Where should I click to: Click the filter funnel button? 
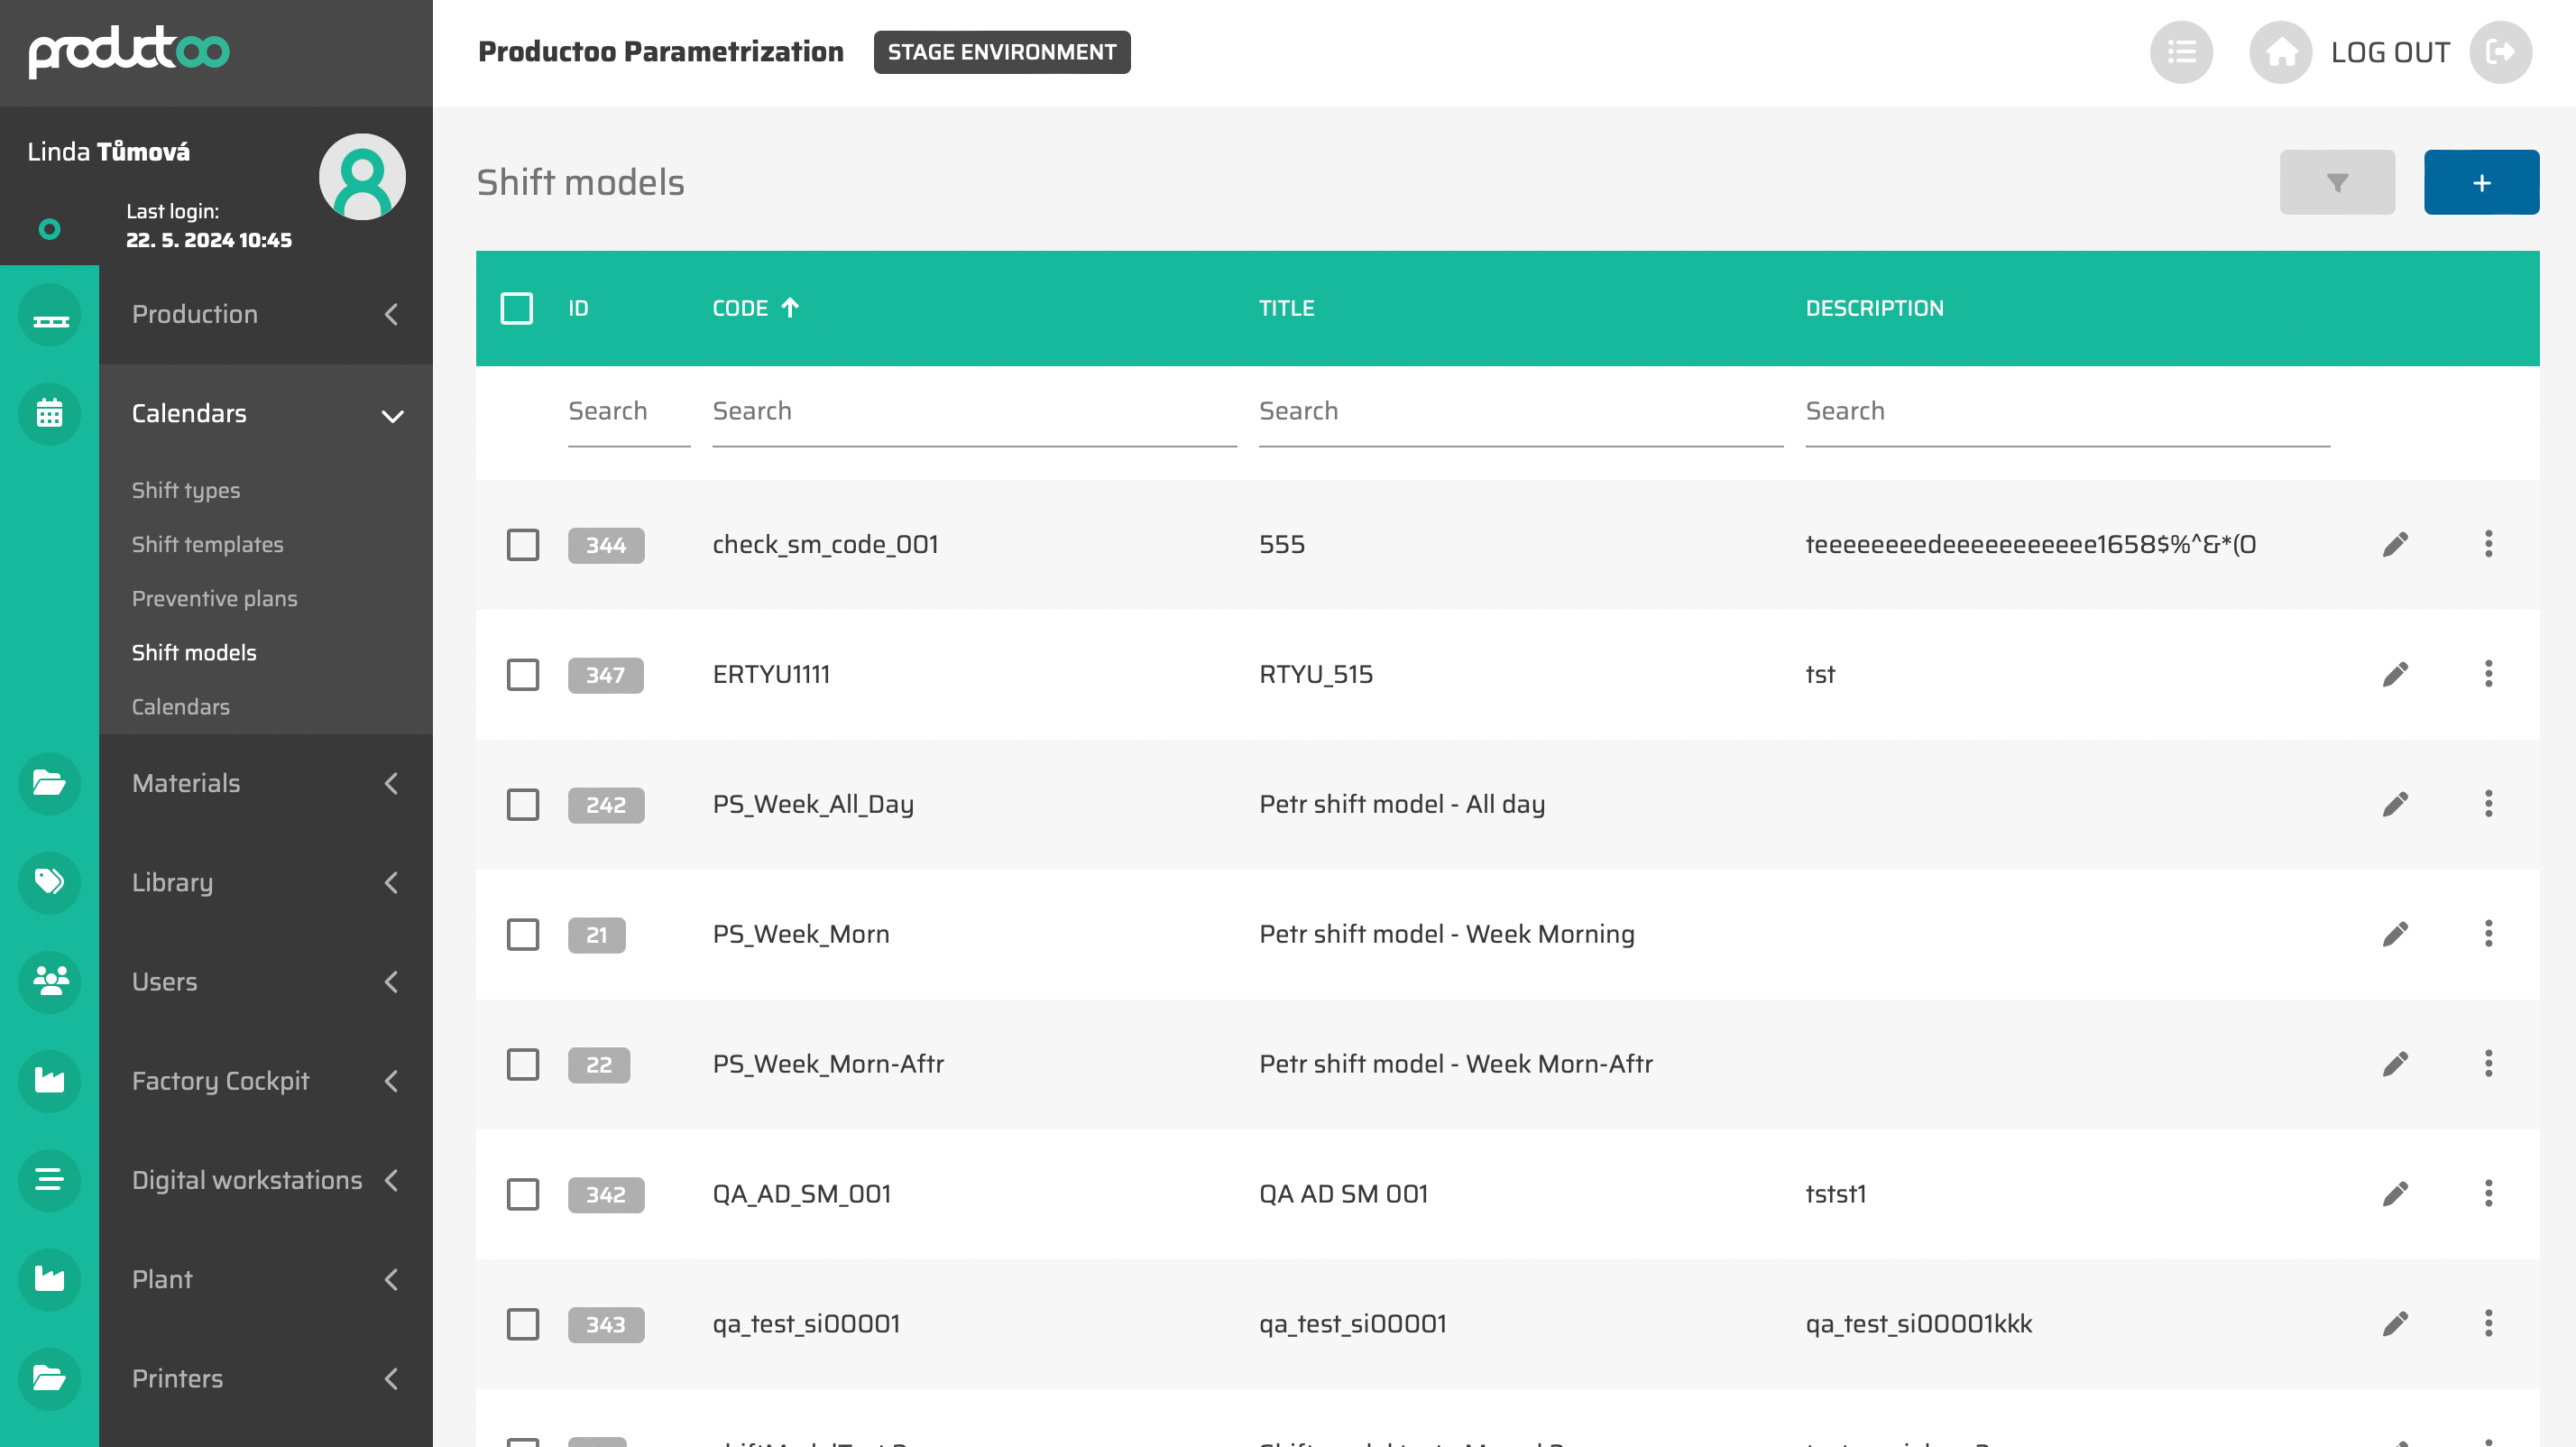pyautogui.click(x=2336, y=182)
